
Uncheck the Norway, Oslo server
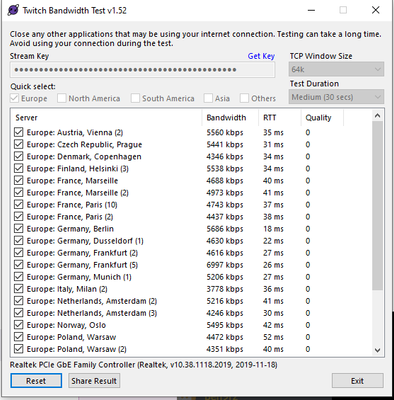coord(19,325)
